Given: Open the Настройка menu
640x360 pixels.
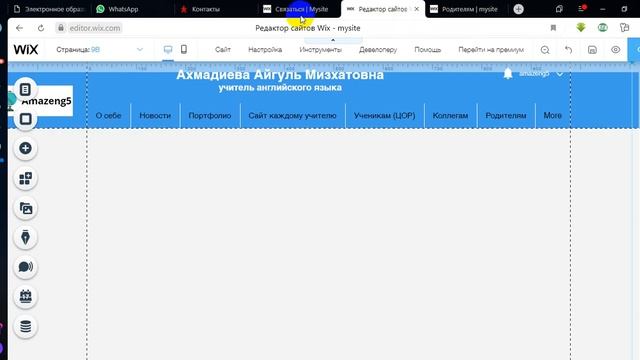Looking at the screenshot, I should pyautogui.click(x=265, y=49).
